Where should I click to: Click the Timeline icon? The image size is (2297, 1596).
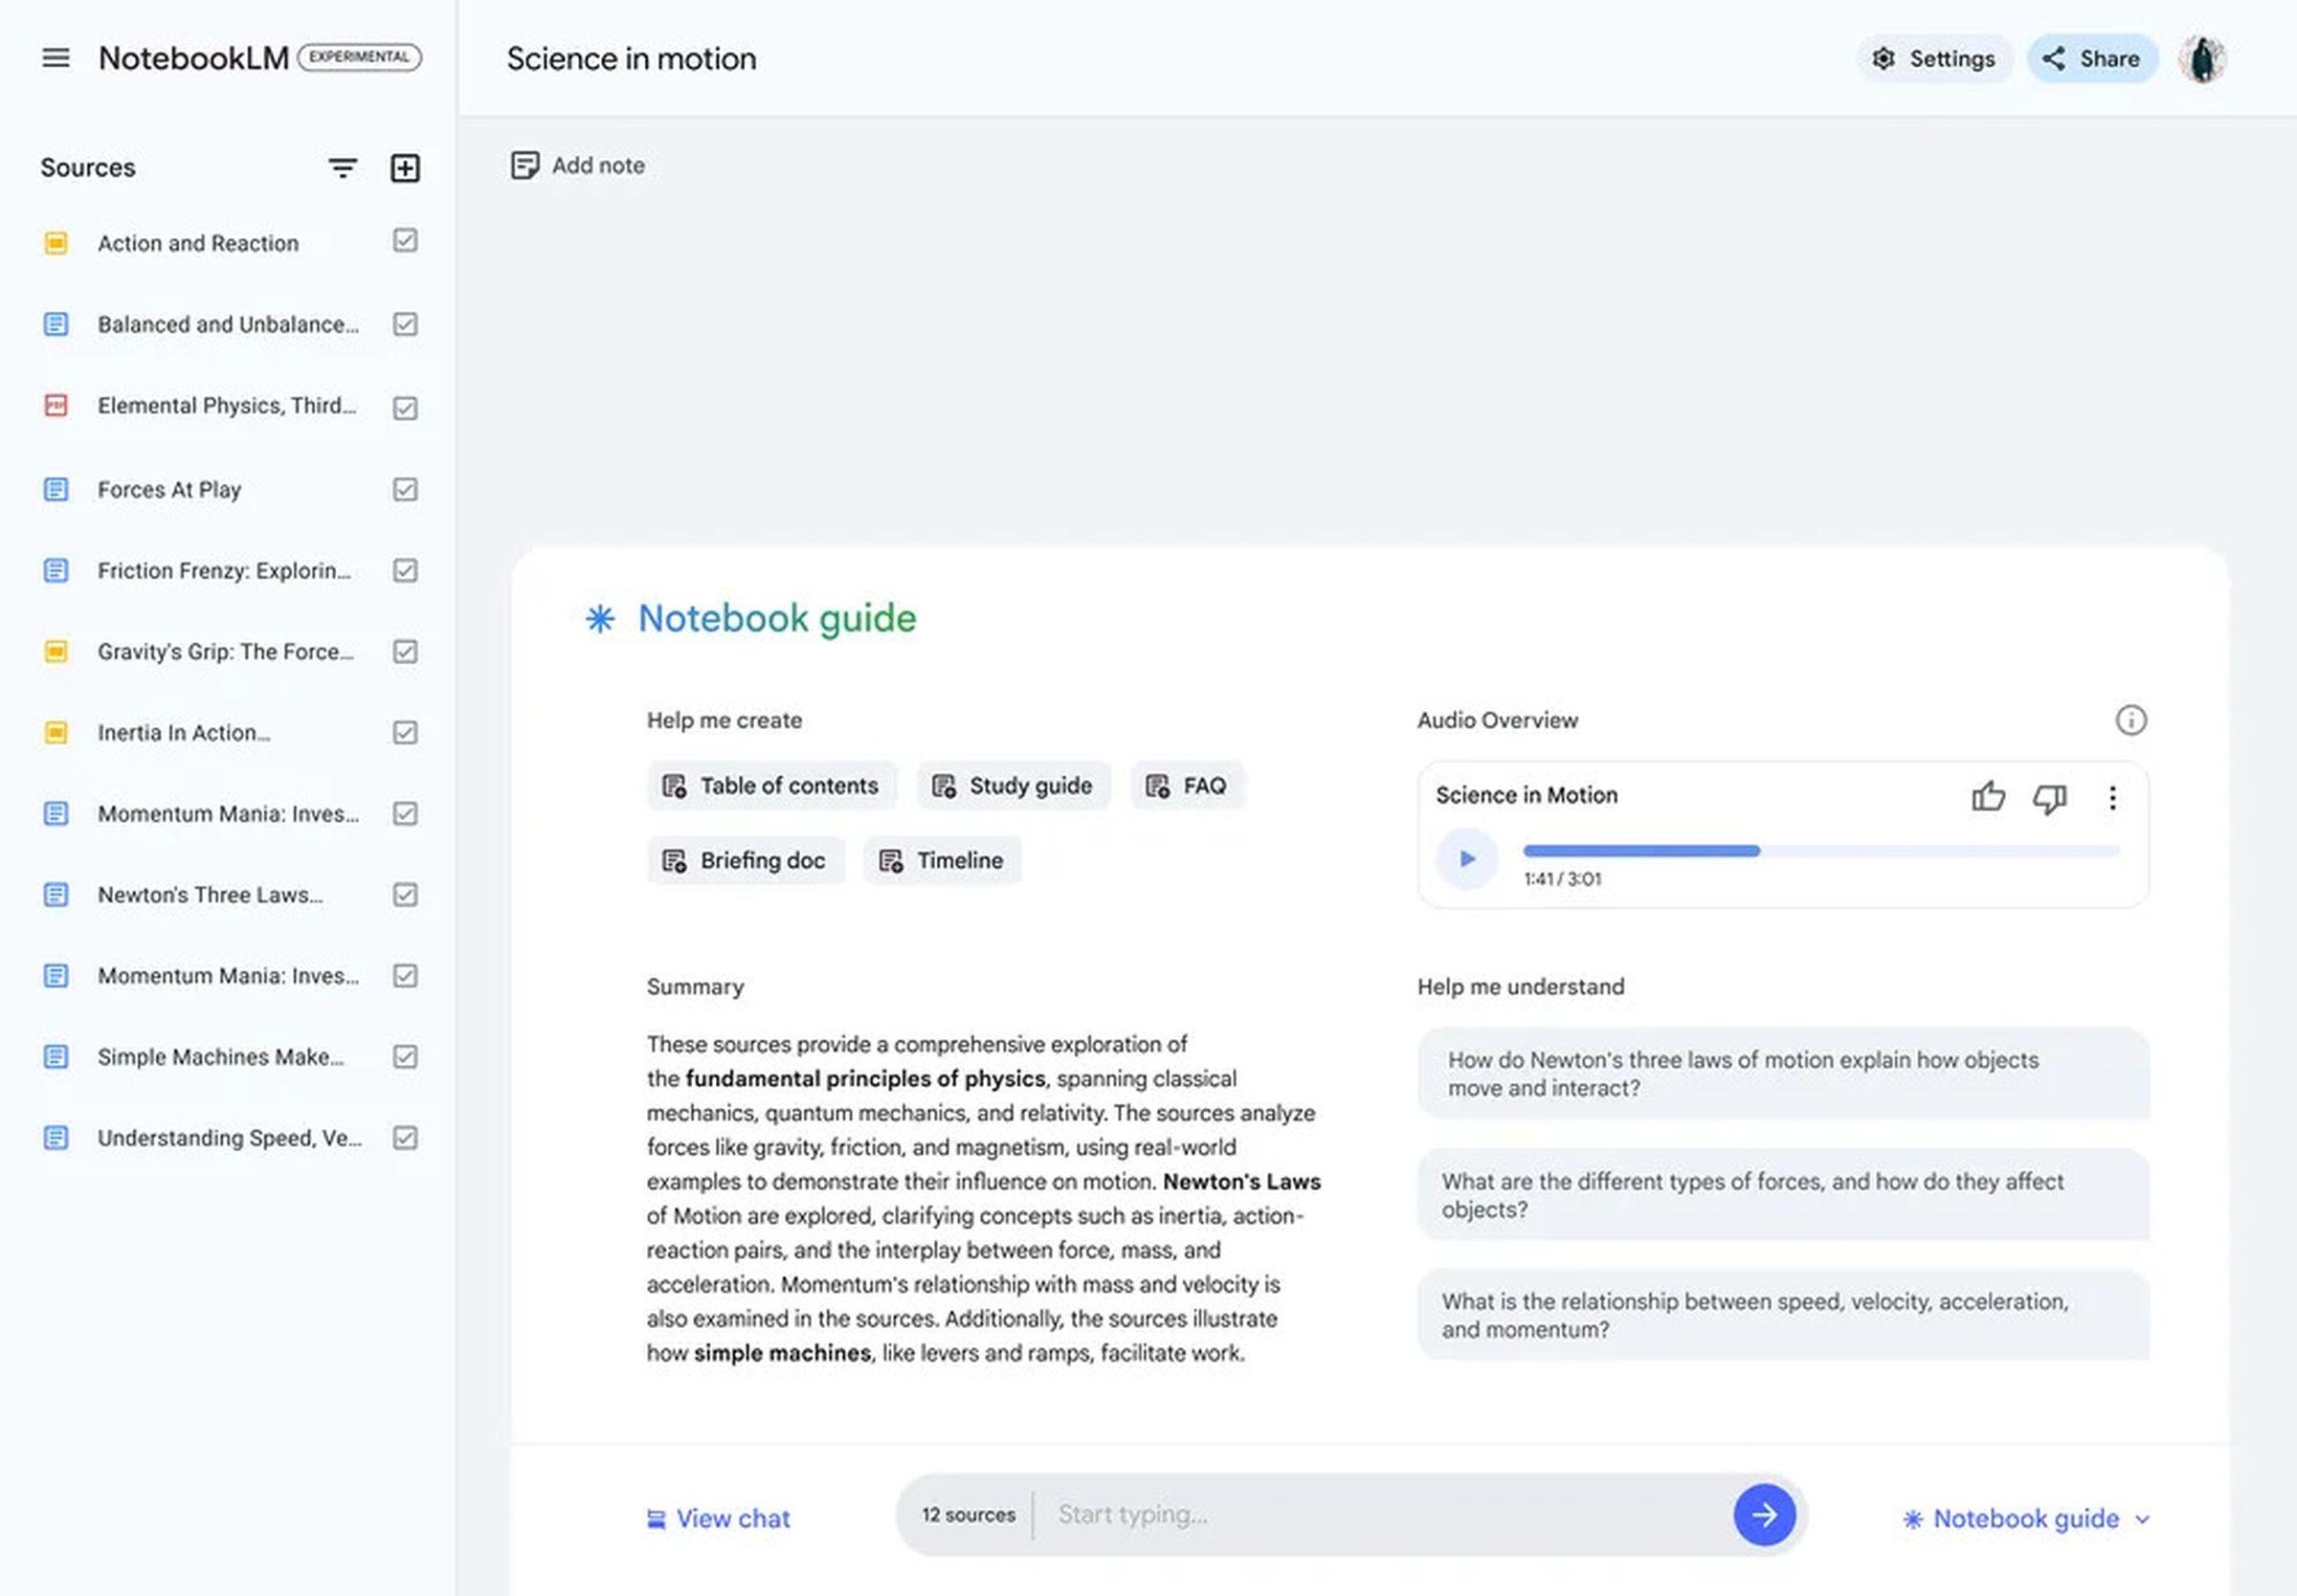pos(890,860)
